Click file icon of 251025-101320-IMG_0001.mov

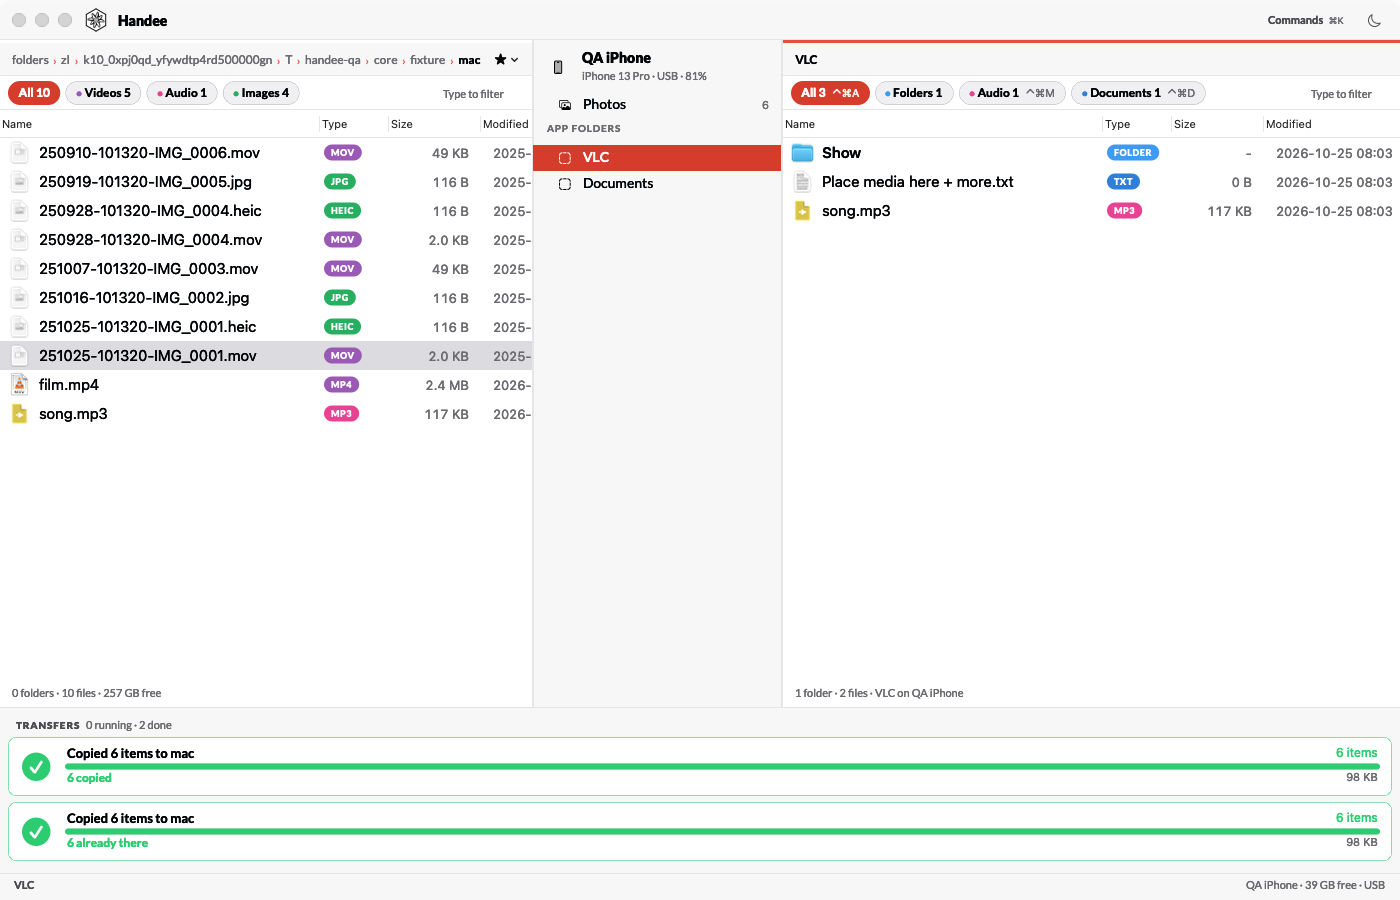coord(19,356)
